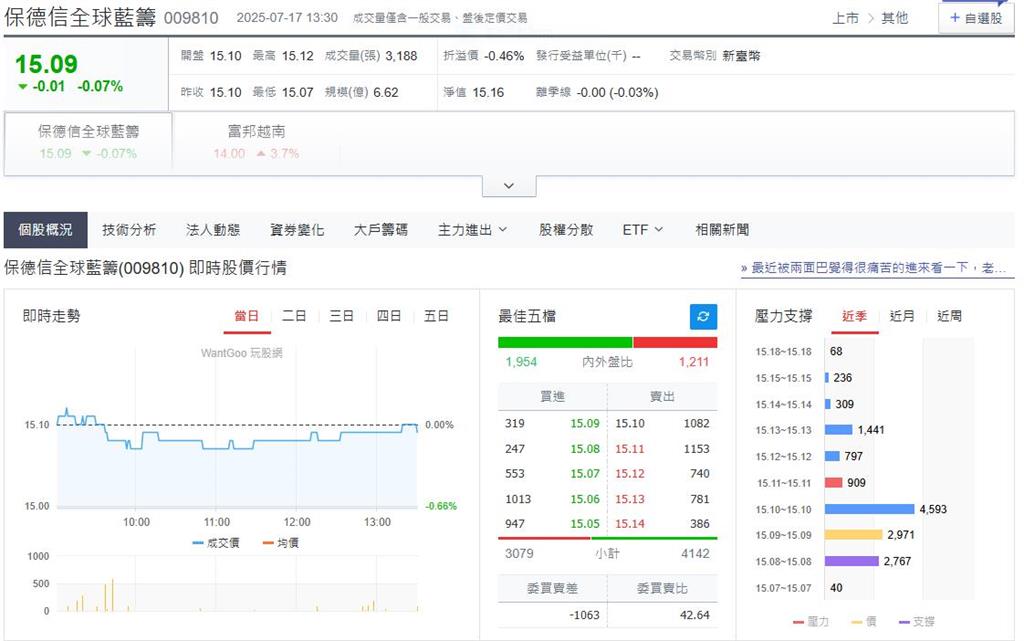Select 當日 intraday chart range
This screenshot has height=641, width=1024.
(x=247, y=317)
